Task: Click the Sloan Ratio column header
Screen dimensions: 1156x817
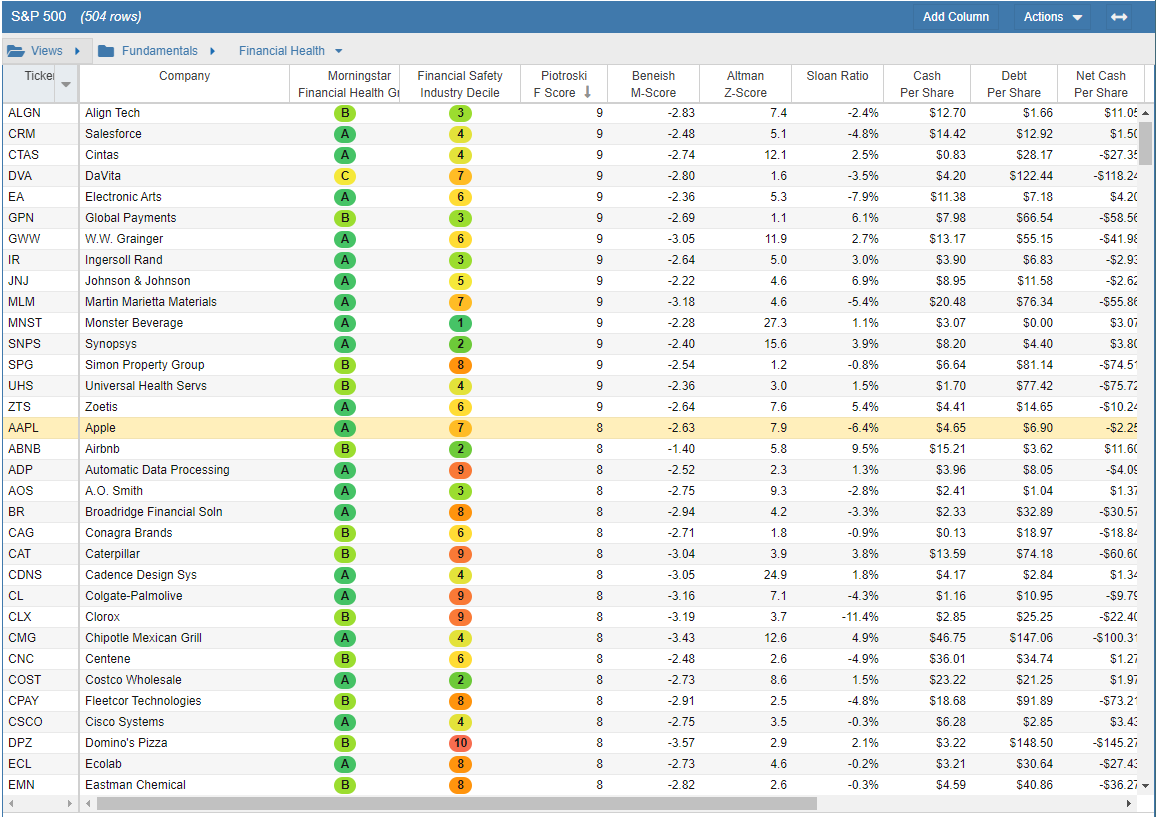Action: coord(837,76)
